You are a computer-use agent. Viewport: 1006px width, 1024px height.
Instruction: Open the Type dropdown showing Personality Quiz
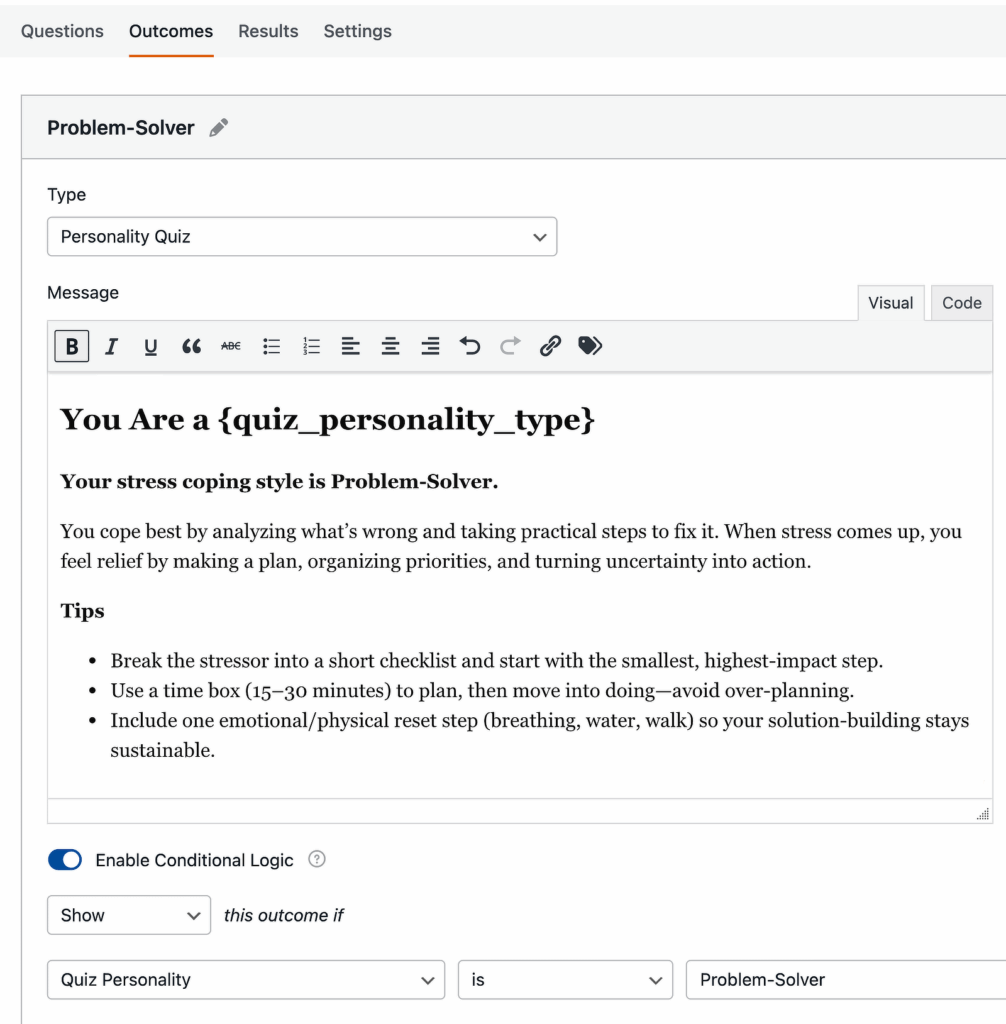(x=301, y=237)
